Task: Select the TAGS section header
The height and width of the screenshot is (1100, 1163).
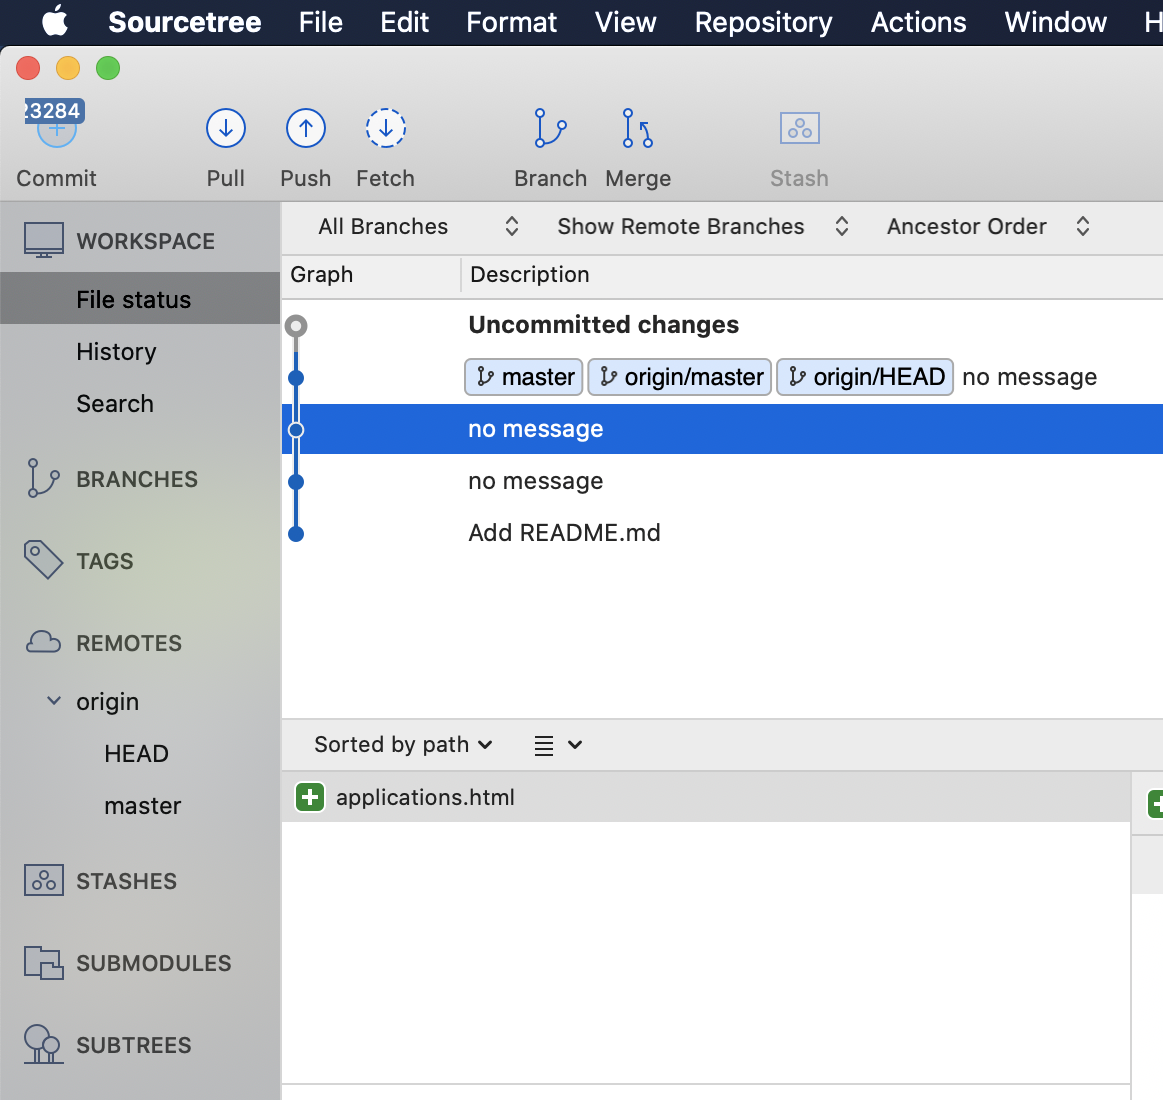Action: [105, 561]
